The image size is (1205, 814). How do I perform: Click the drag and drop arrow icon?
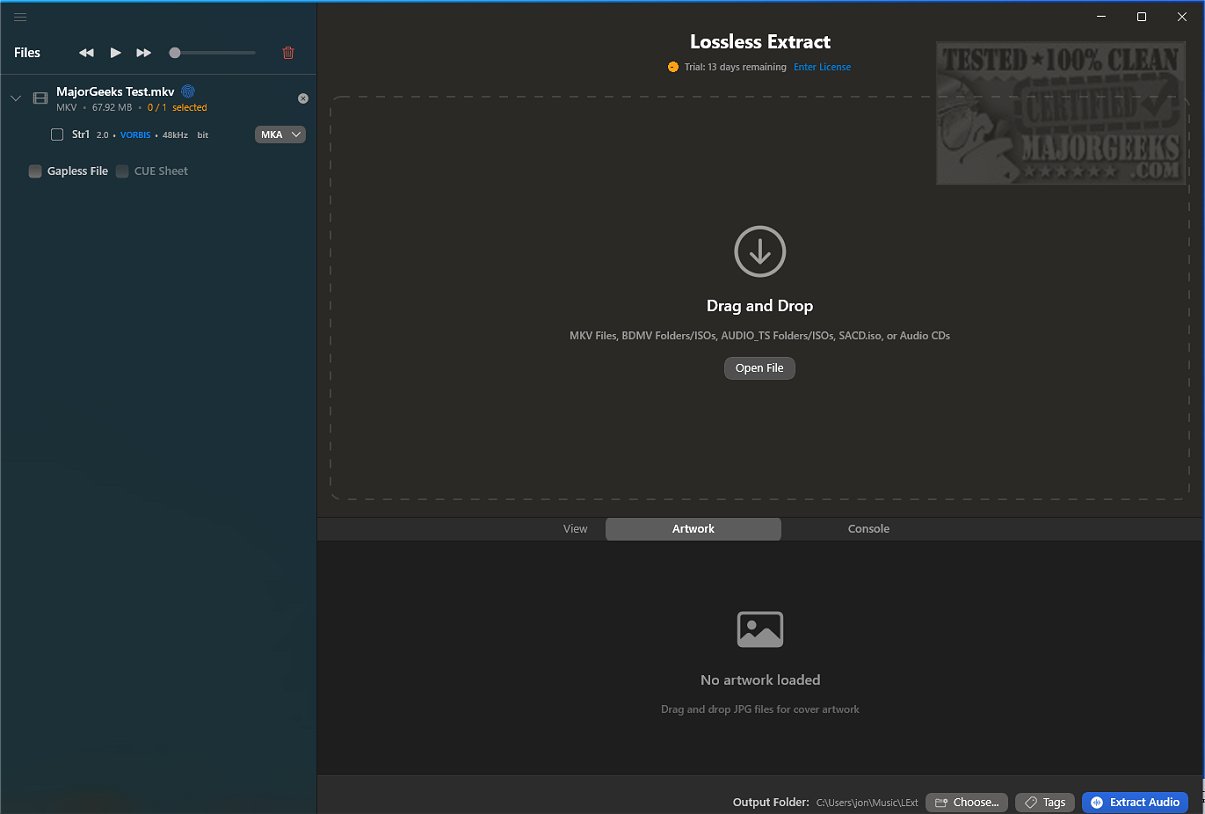(760, 251)
